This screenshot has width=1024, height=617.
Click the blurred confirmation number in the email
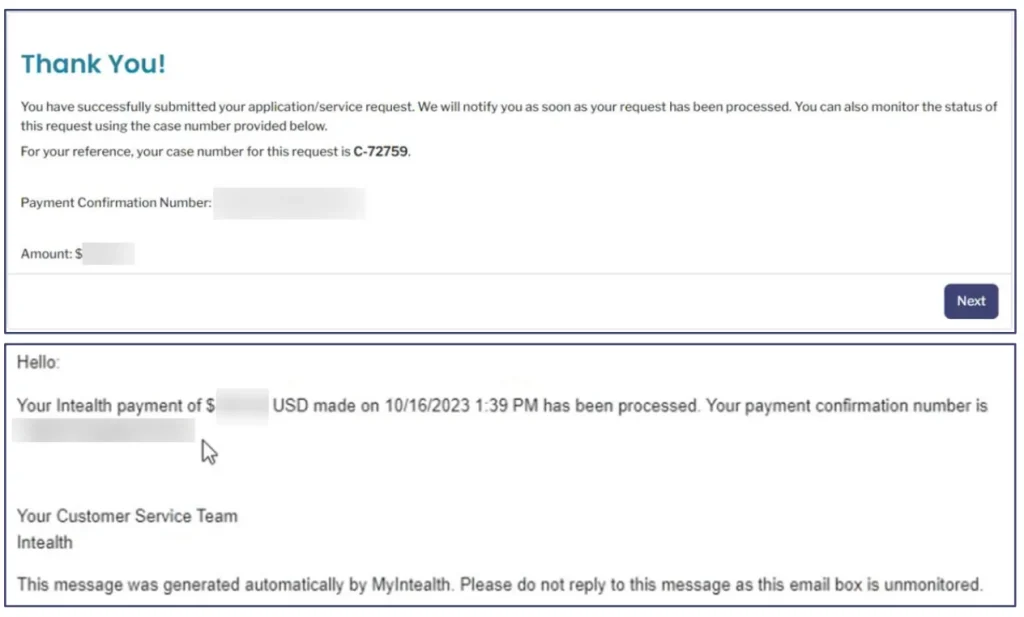tap(104, 431)
